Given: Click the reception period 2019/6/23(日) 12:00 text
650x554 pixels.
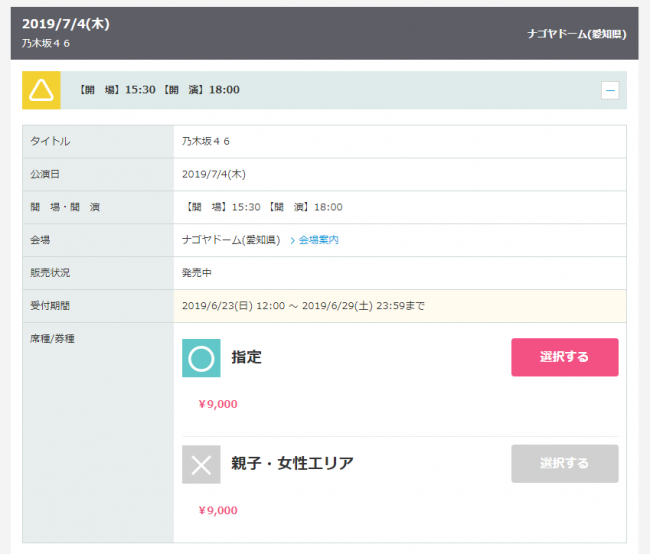Looking at the screenshot, I should point(303,306).
